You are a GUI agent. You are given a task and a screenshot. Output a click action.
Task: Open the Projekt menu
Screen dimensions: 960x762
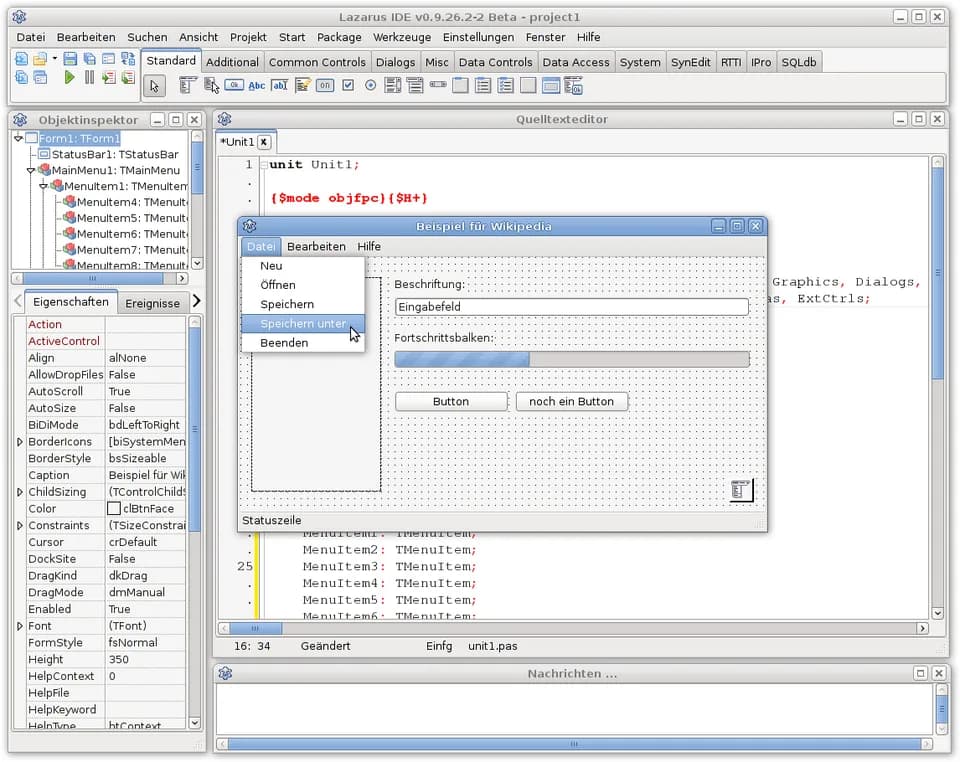click(x=248, y=37)
